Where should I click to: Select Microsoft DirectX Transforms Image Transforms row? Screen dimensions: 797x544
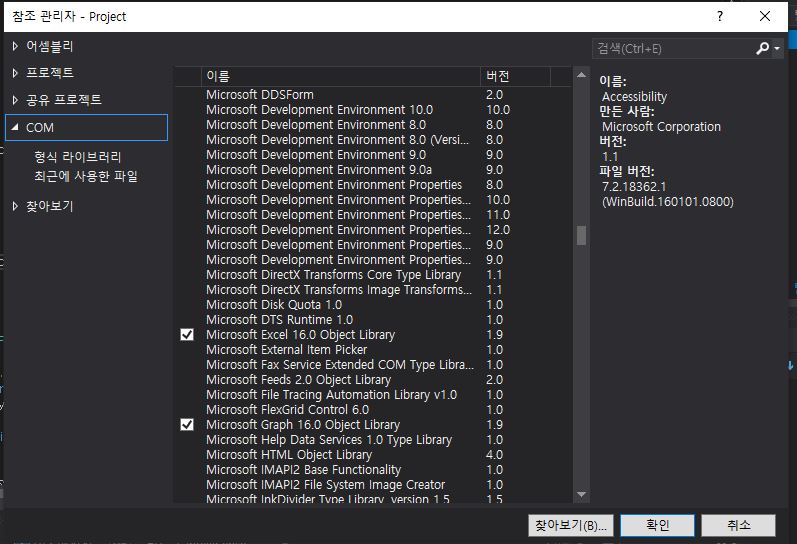(374, 290)
